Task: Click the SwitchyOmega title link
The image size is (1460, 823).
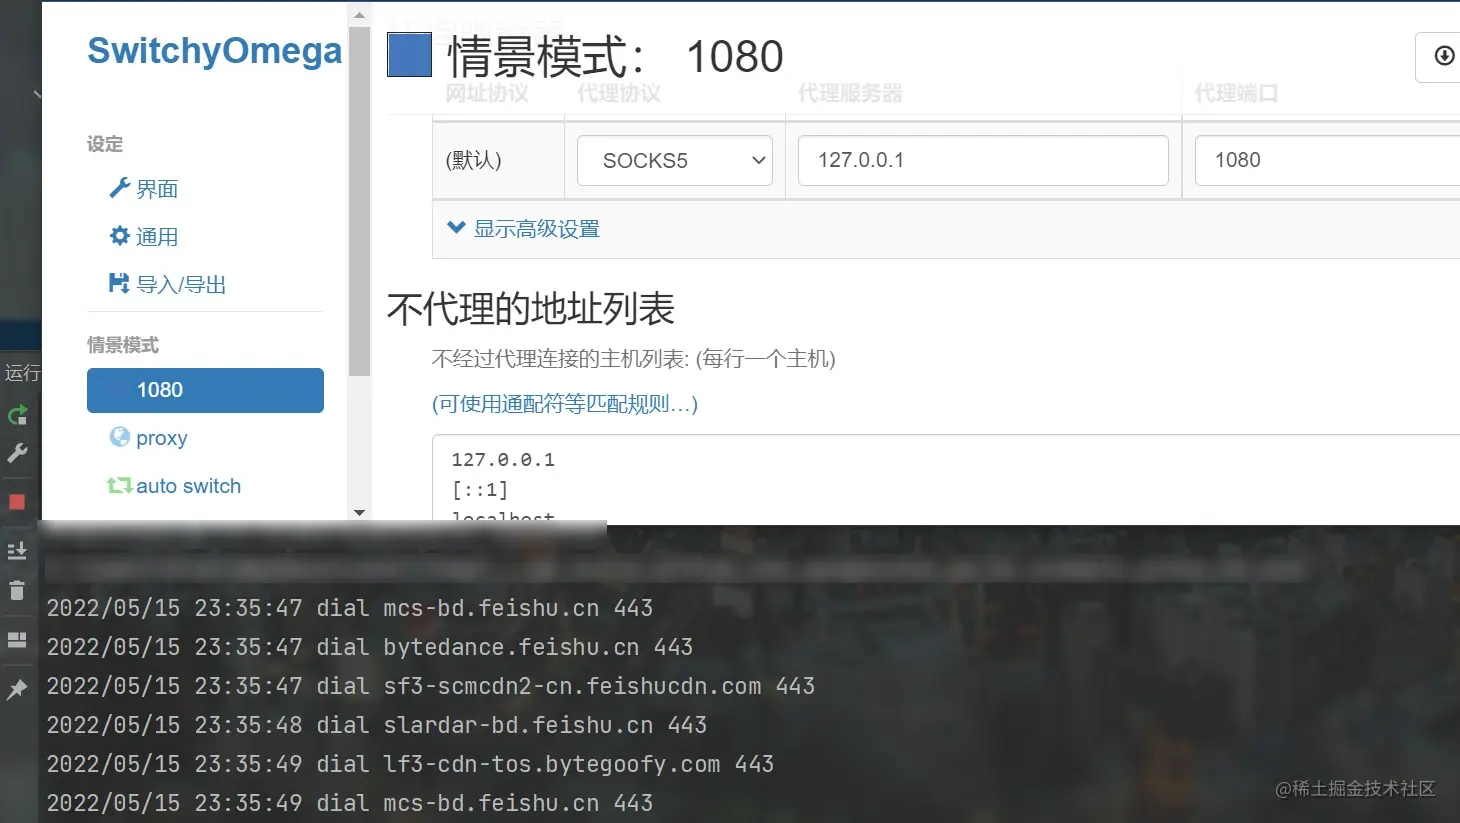Action: [215, 50]
